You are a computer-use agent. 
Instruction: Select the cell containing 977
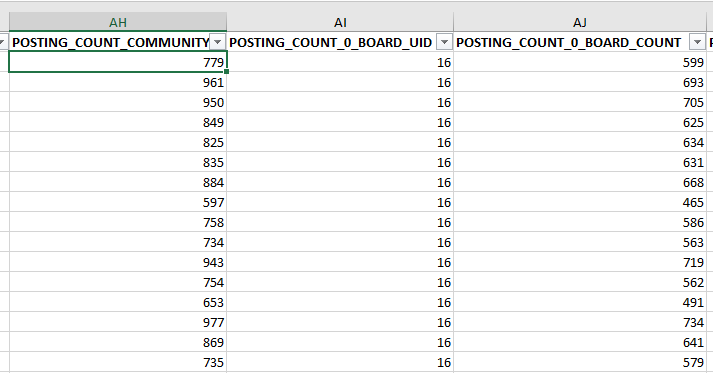coord(118,323)
